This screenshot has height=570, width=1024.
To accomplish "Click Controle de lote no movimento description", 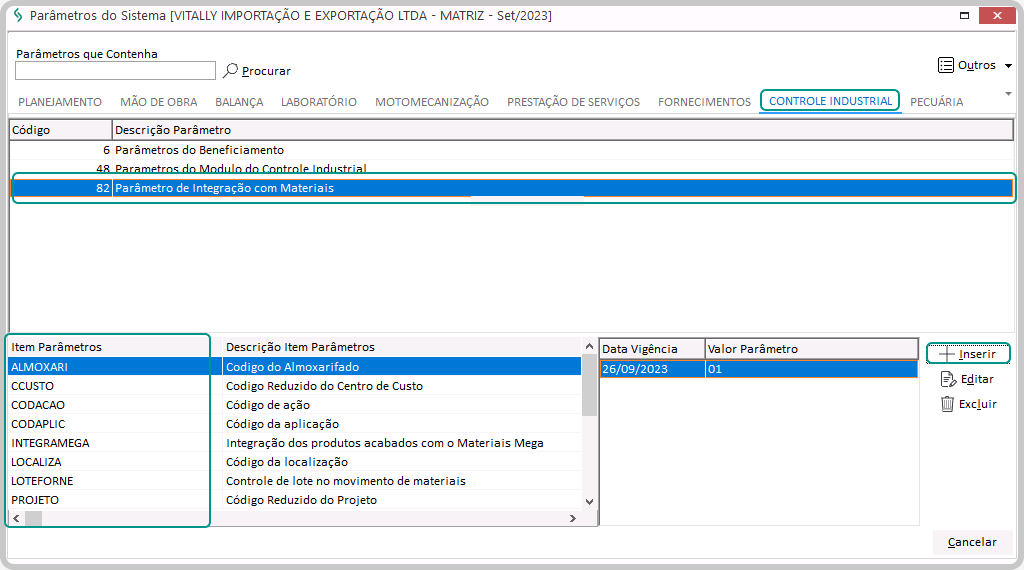I will pos(345,481).
